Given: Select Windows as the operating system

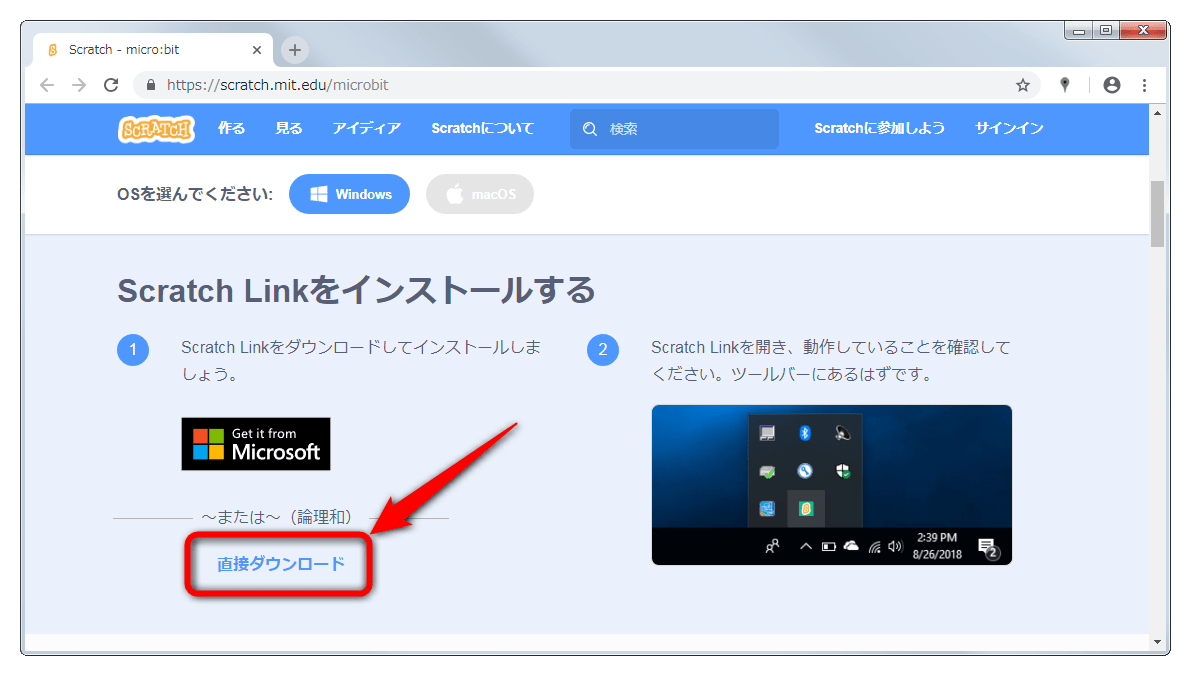Looking at the screenshot, I should tap(349, 194).
